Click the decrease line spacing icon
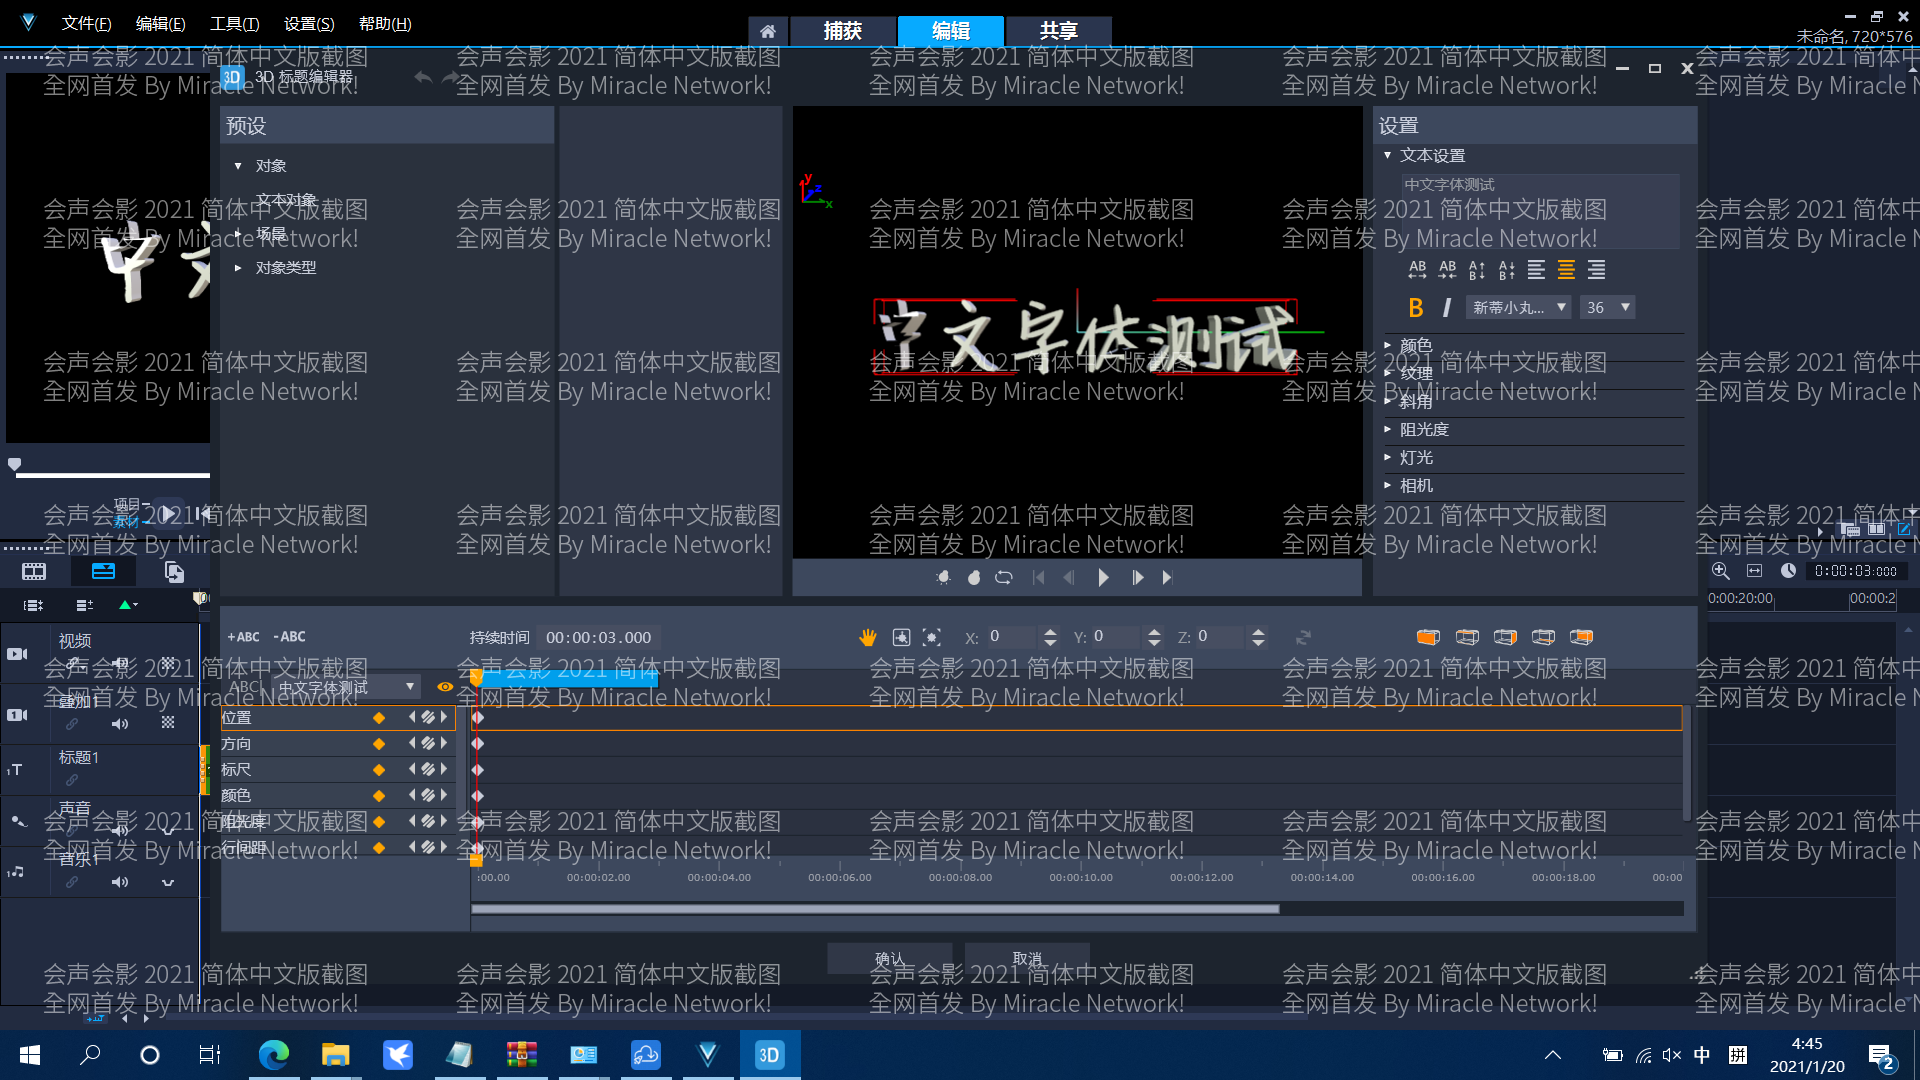 1507,270
